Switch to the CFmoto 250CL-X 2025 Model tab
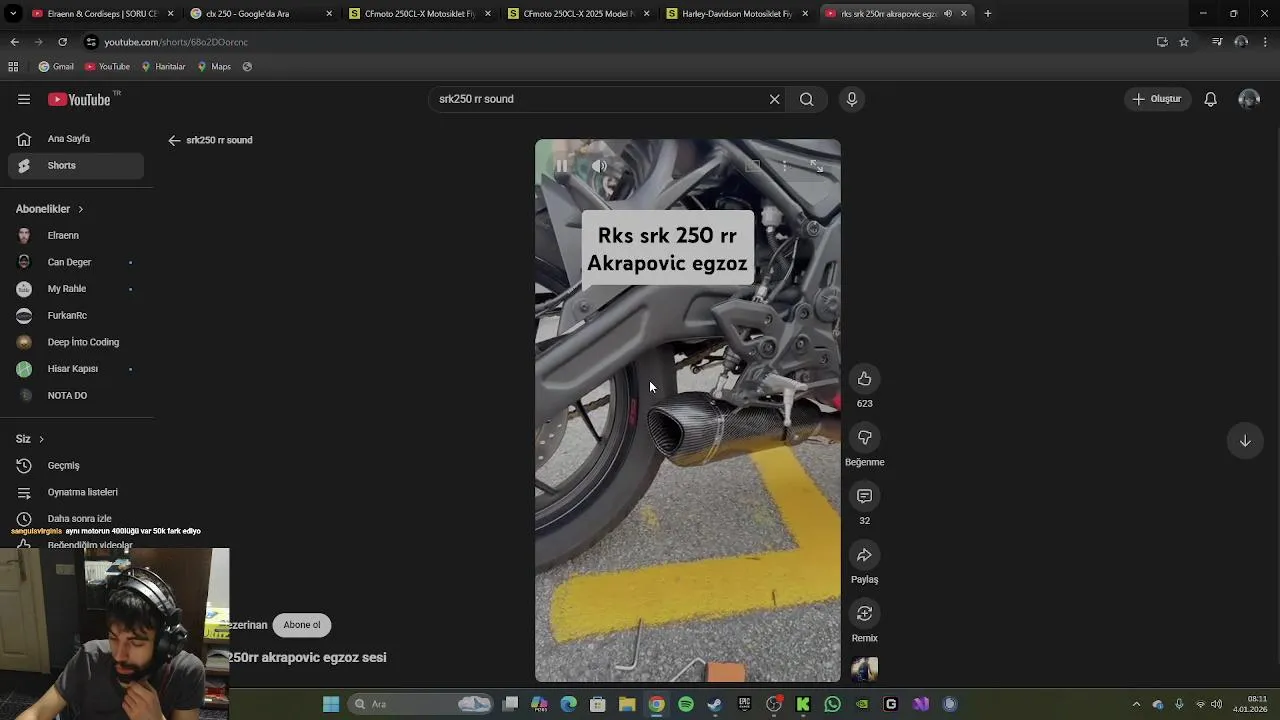 [578, 14]
